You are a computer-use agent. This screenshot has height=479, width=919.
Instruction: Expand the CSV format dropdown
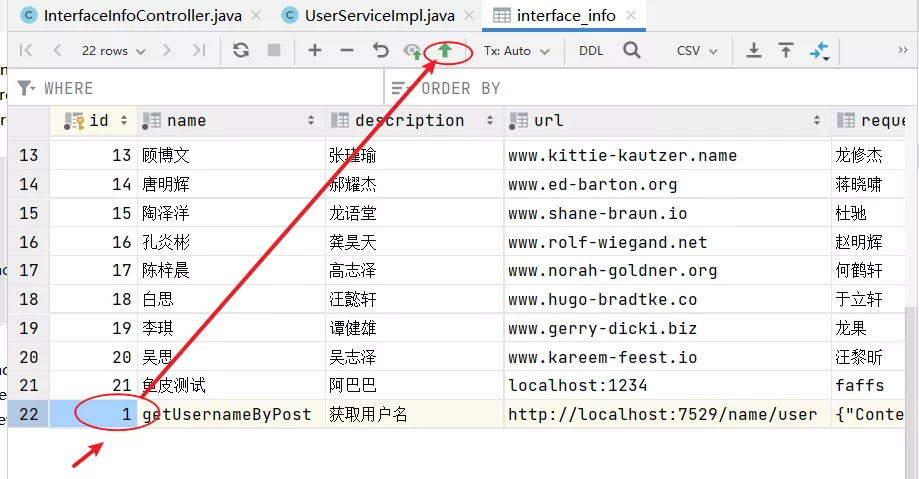point(697,51)
